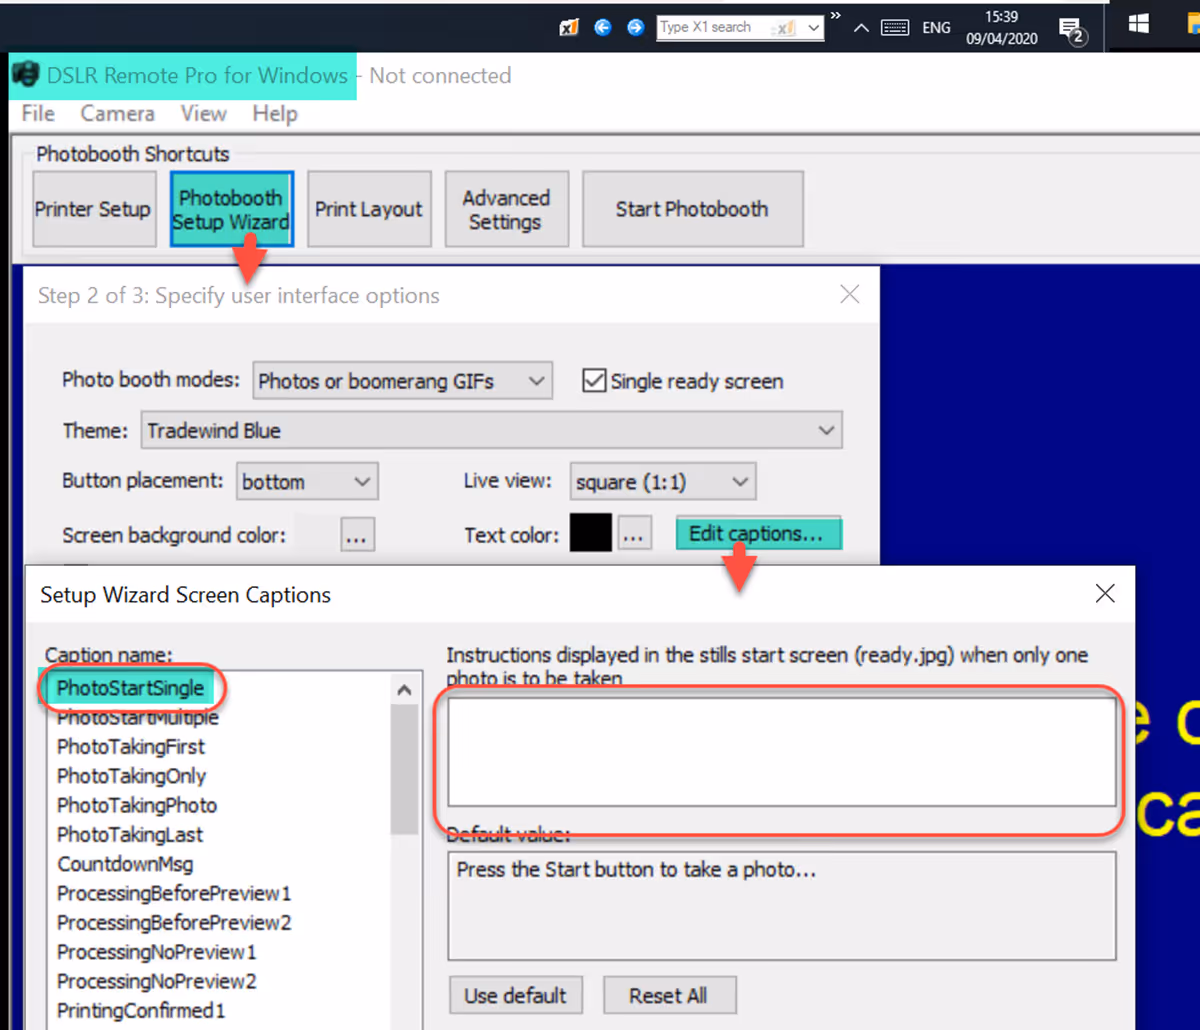
Task: Select the PhotoTakingOnly caption
Action: [131, 776]
